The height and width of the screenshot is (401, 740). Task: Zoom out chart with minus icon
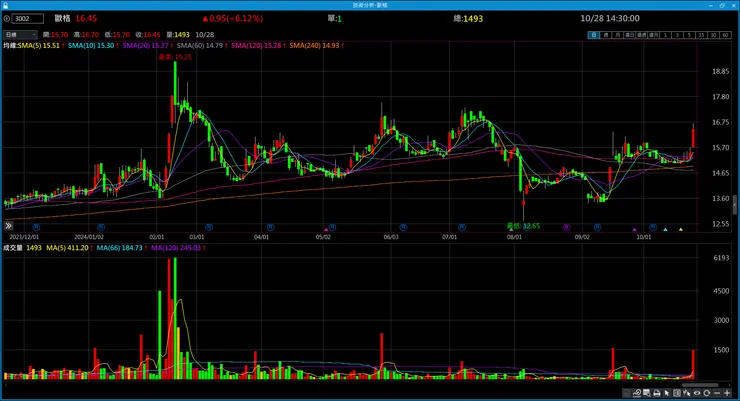point(717,393)
